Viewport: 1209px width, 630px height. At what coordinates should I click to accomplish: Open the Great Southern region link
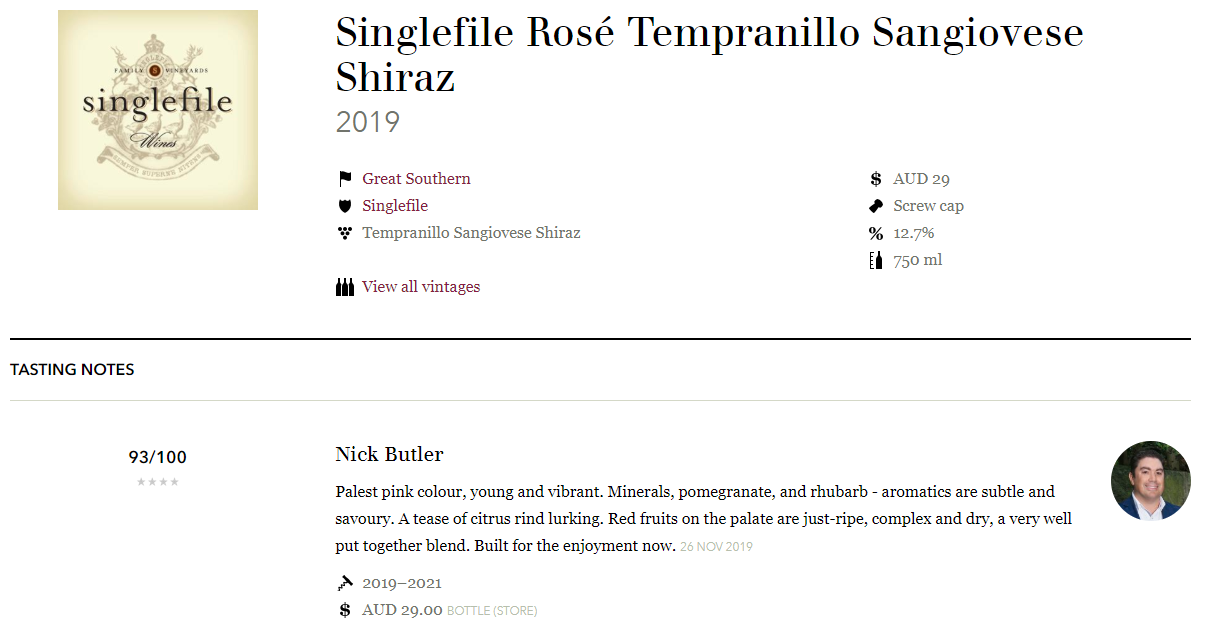[416, 179]
